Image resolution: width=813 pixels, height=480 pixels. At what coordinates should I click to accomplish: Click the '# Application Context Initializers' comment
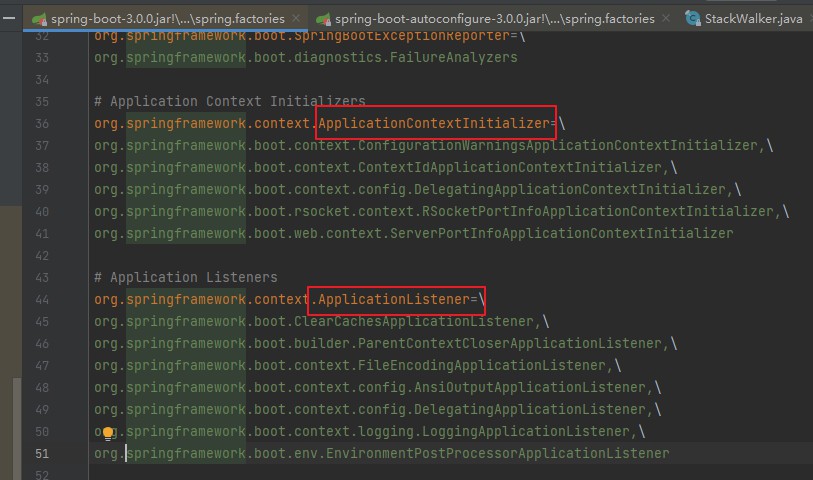tap(230, 101)
